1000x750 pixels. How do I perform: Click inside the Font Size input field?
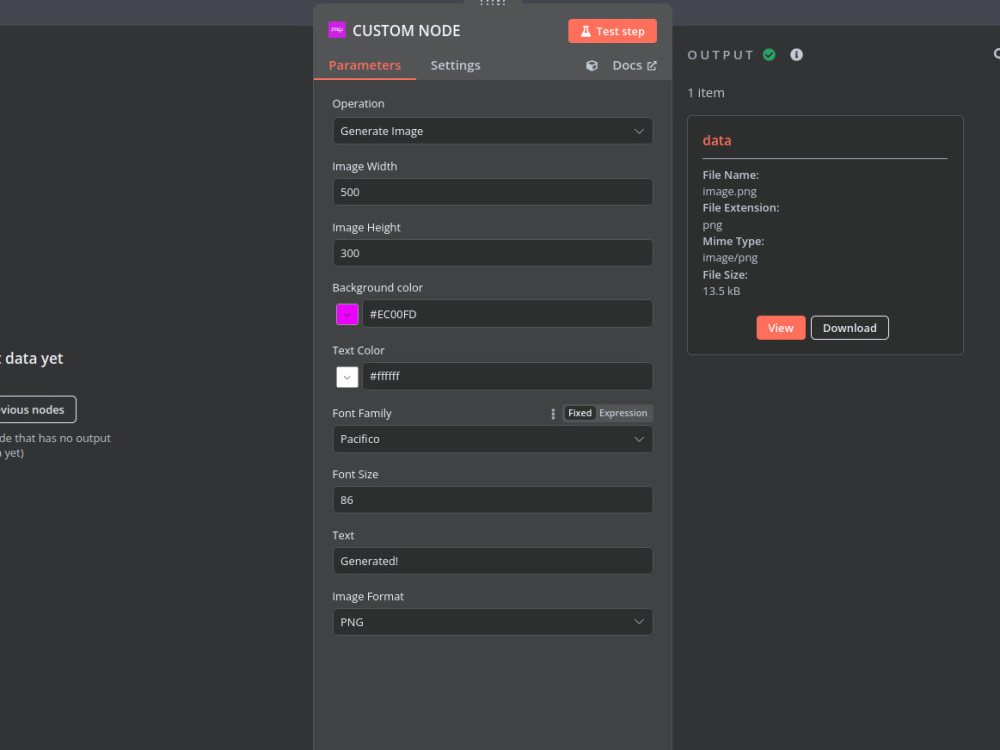pos(492,499)
